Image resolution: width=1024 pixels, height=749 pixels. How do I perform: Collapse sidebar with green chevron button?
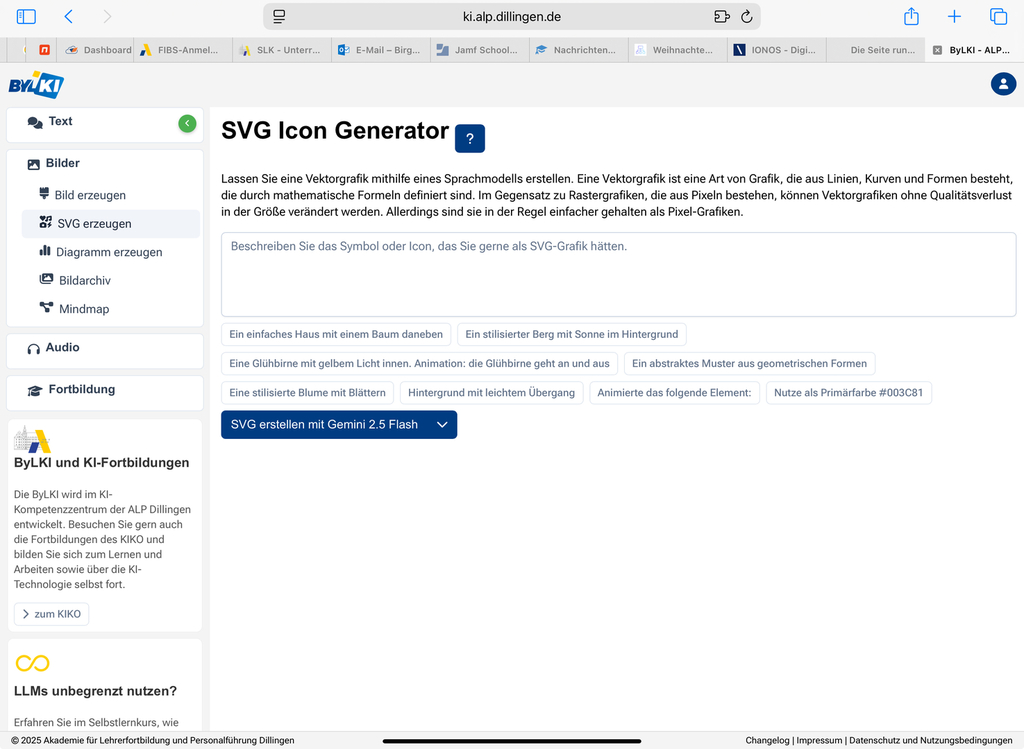click(187, 123)
